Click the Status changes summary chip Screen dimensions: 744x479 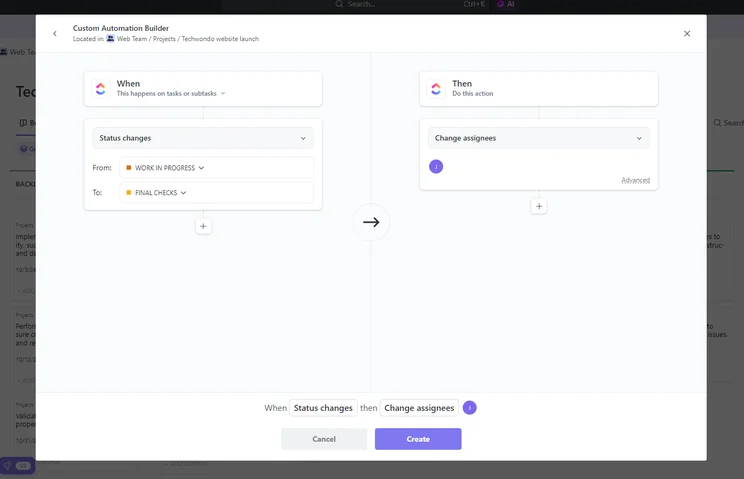323,408
